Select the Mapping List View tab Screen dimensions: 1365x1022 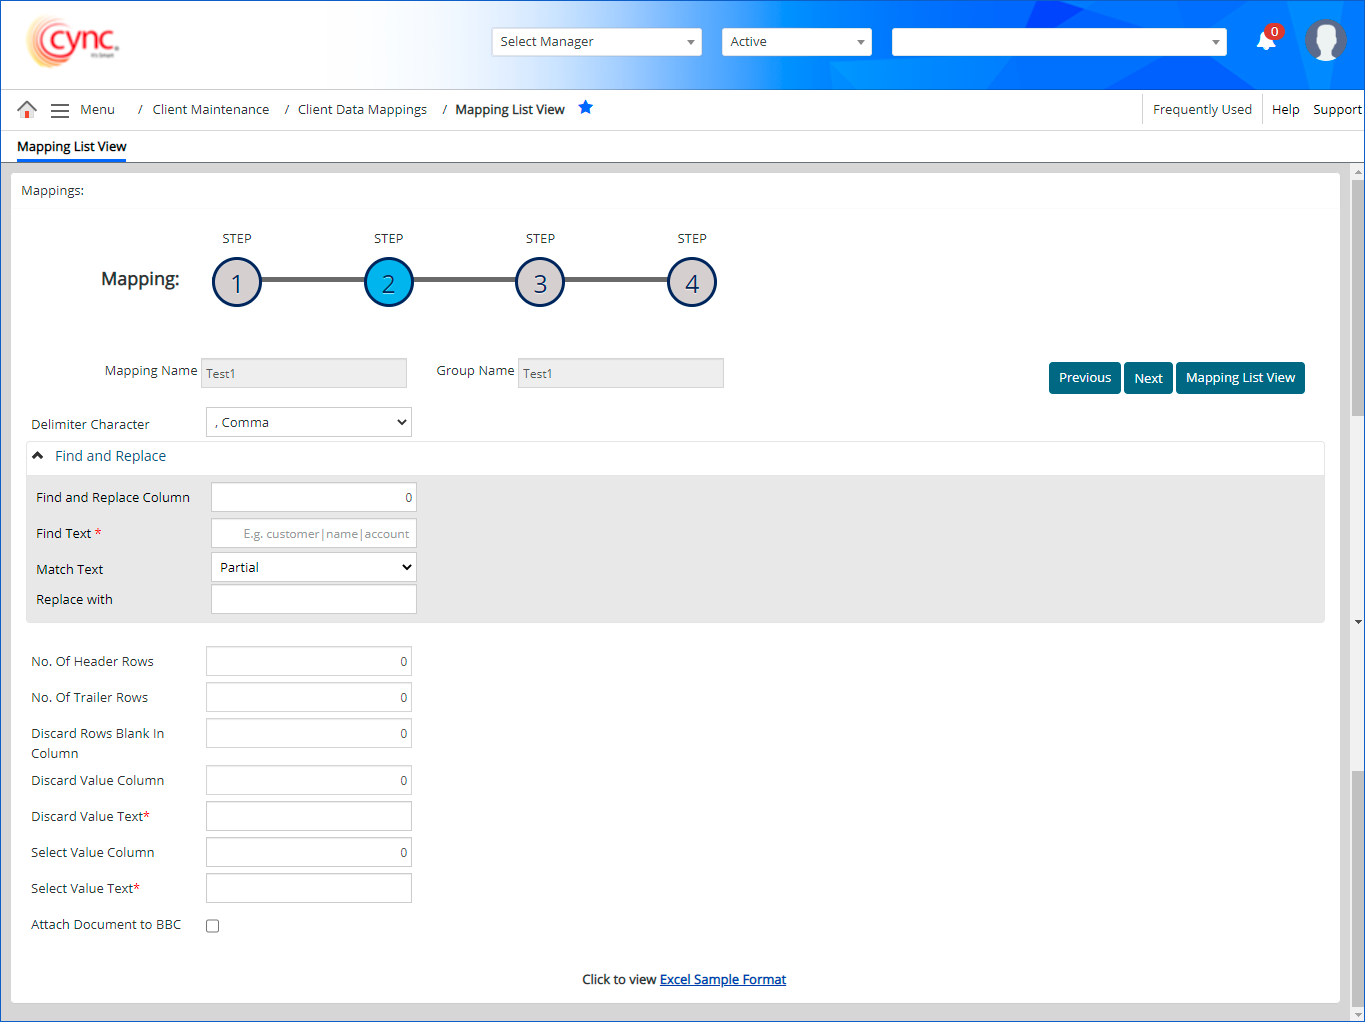[72, 147]
